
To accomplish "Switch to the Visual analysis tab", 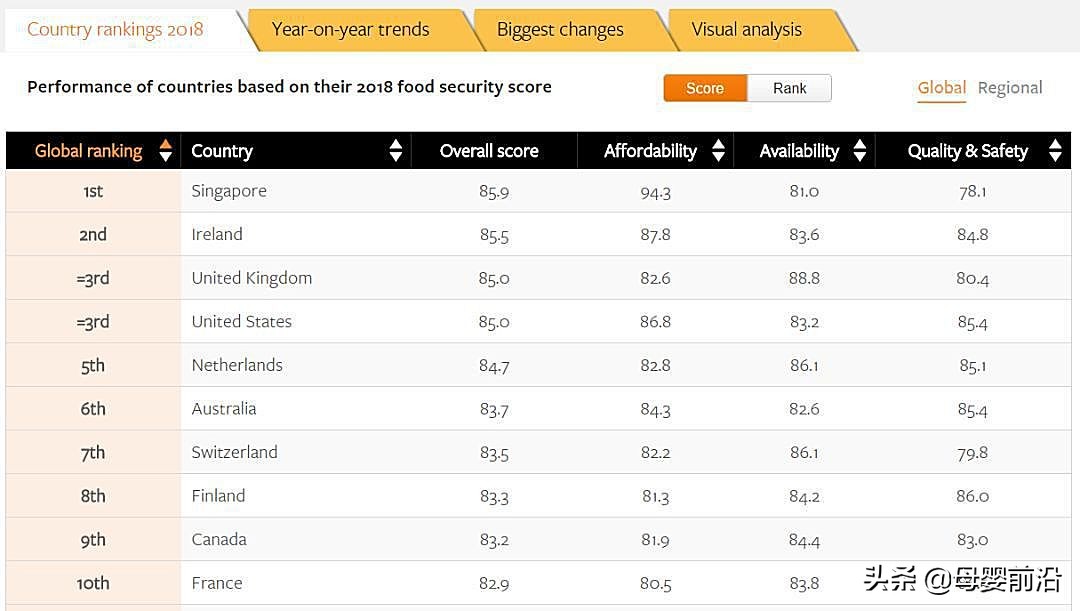I will pyautogui.click(x=746, y=30).
